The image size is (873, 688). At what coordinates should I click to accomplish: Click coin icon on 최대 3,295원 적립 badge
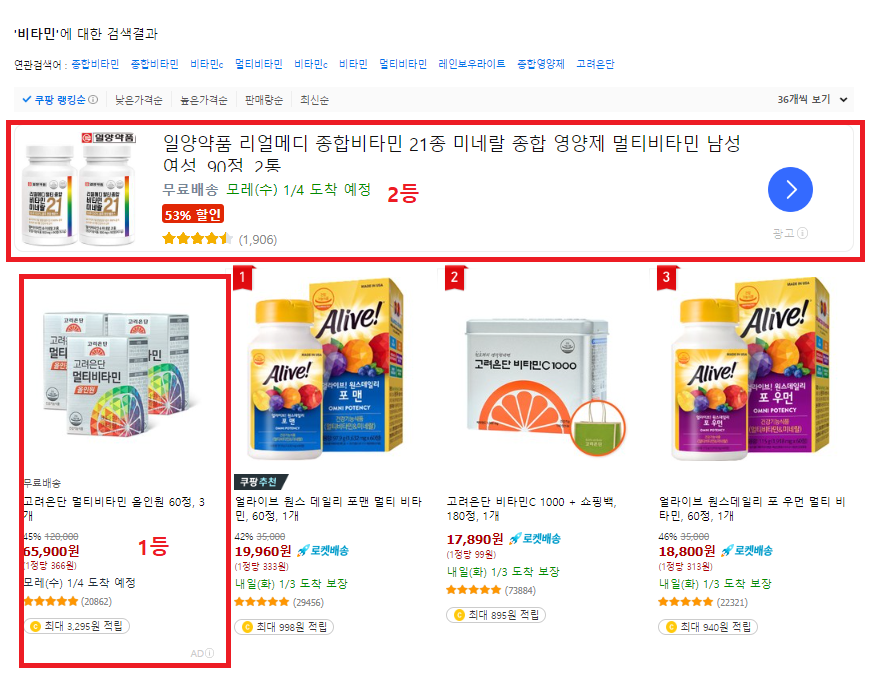tap(35, 626)
